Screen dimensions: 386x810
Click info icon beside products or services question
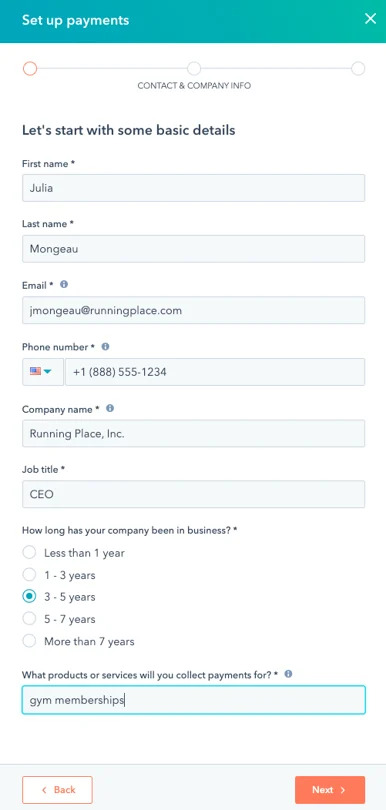pos(288,674)
